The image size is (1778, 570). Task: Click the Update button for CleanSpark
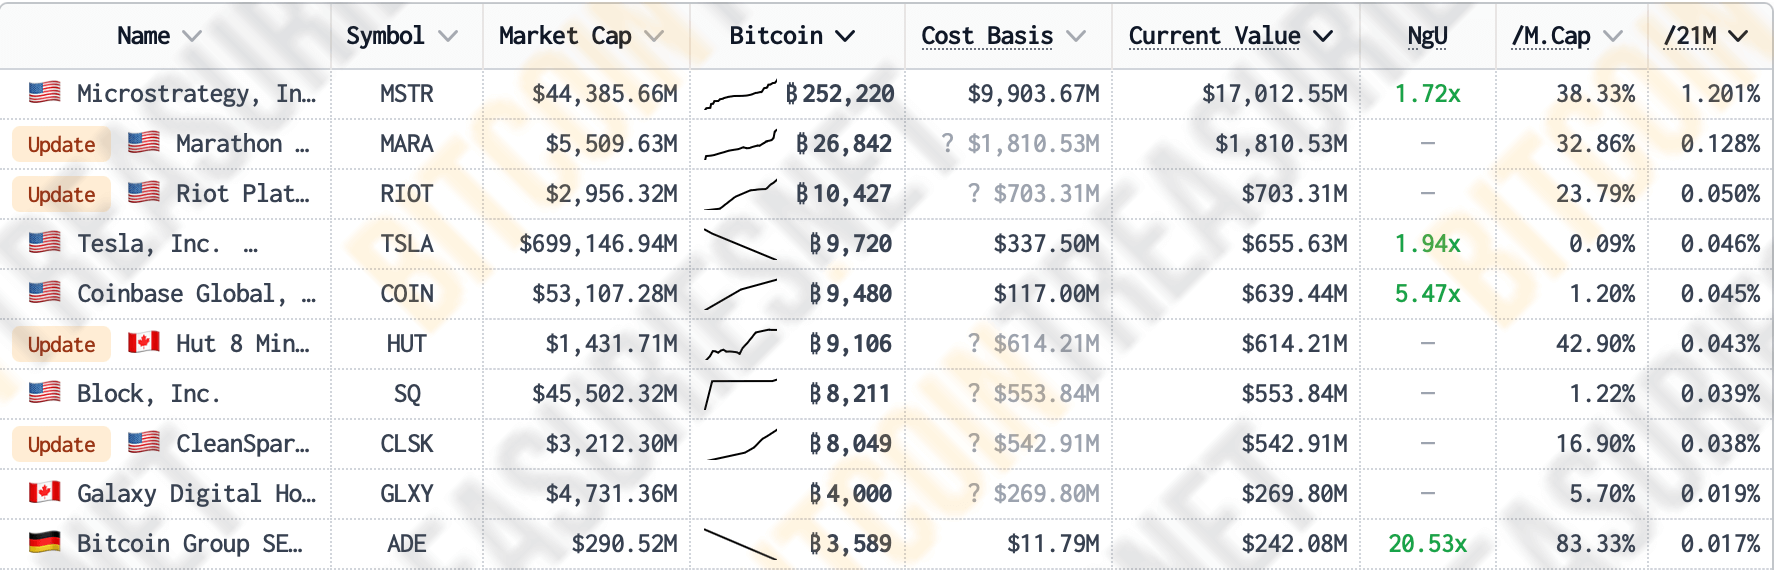[62, 444]
